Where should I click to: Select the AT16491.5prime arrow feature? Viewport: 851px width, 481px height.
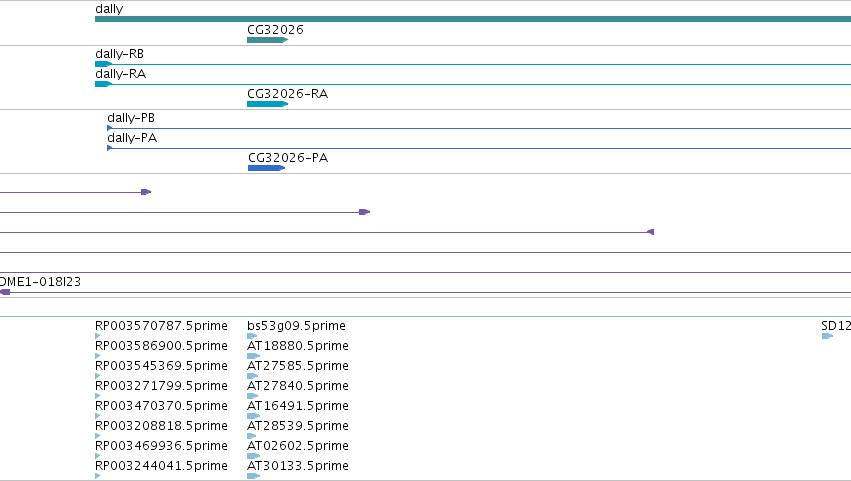pos(253,416)
